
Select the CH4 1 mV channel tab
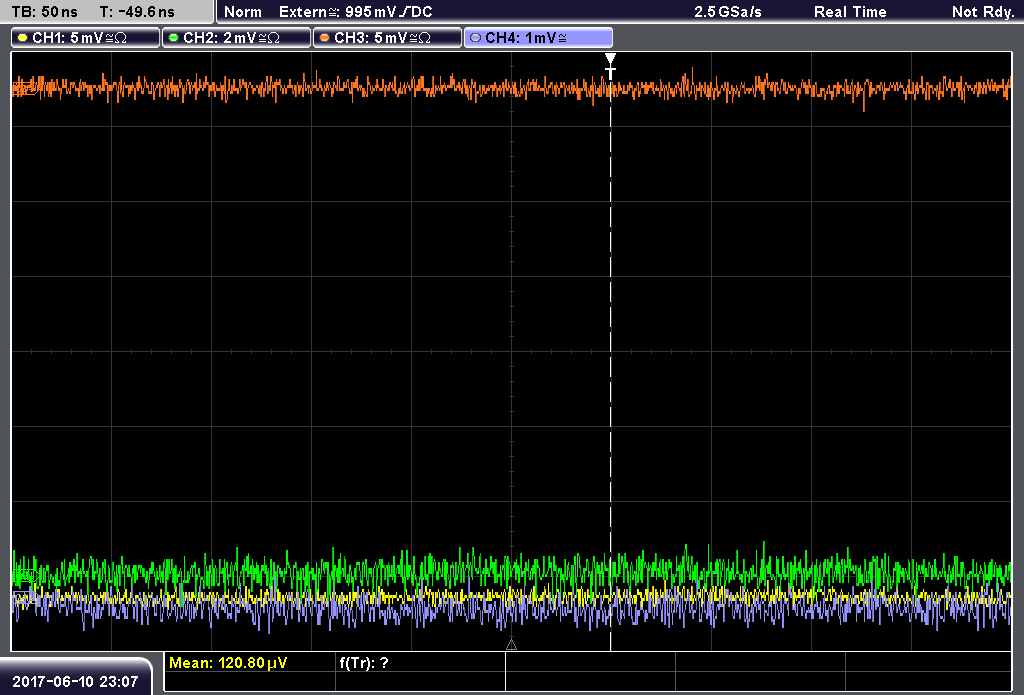[538, 38]
